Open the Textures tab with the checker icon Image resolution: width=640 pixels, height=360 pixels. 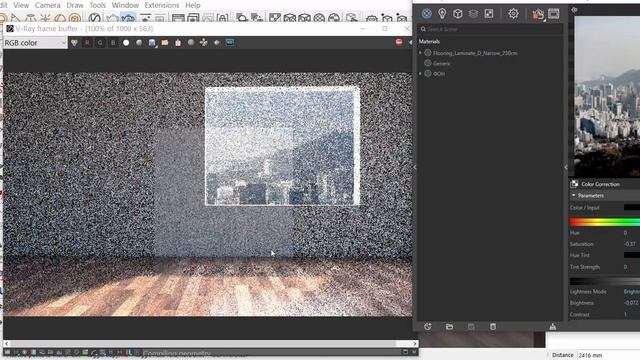pos(489,13)
